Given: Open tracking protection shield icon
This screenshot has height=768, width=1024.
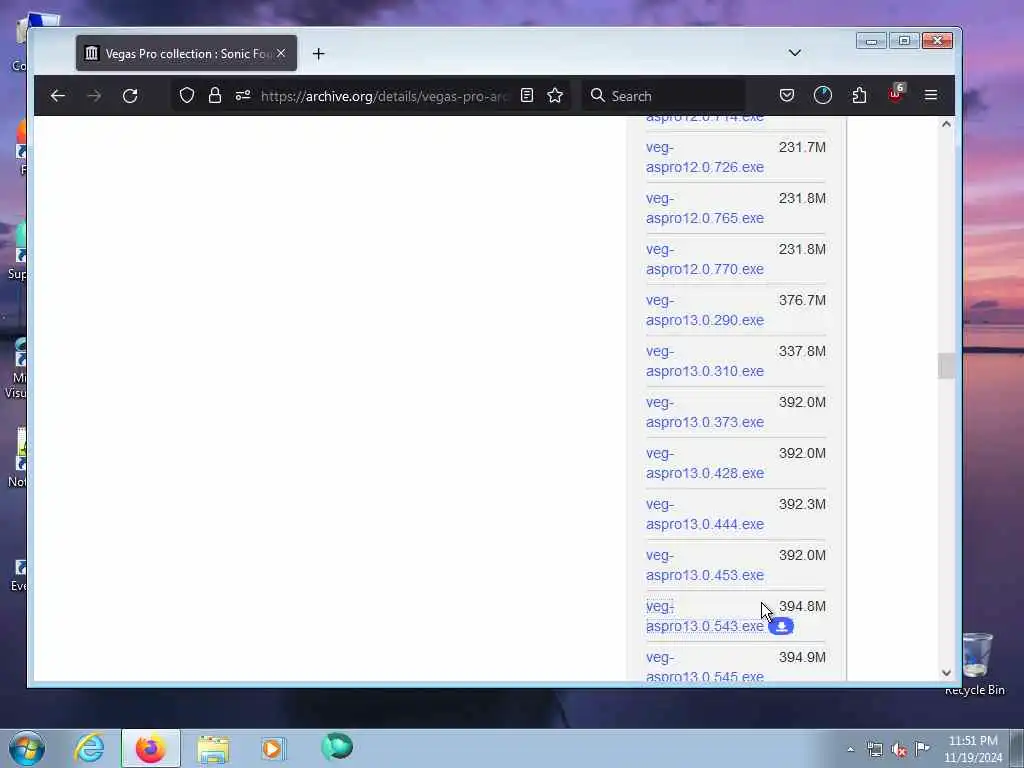Looking at the screenshot, I should 187,95.
